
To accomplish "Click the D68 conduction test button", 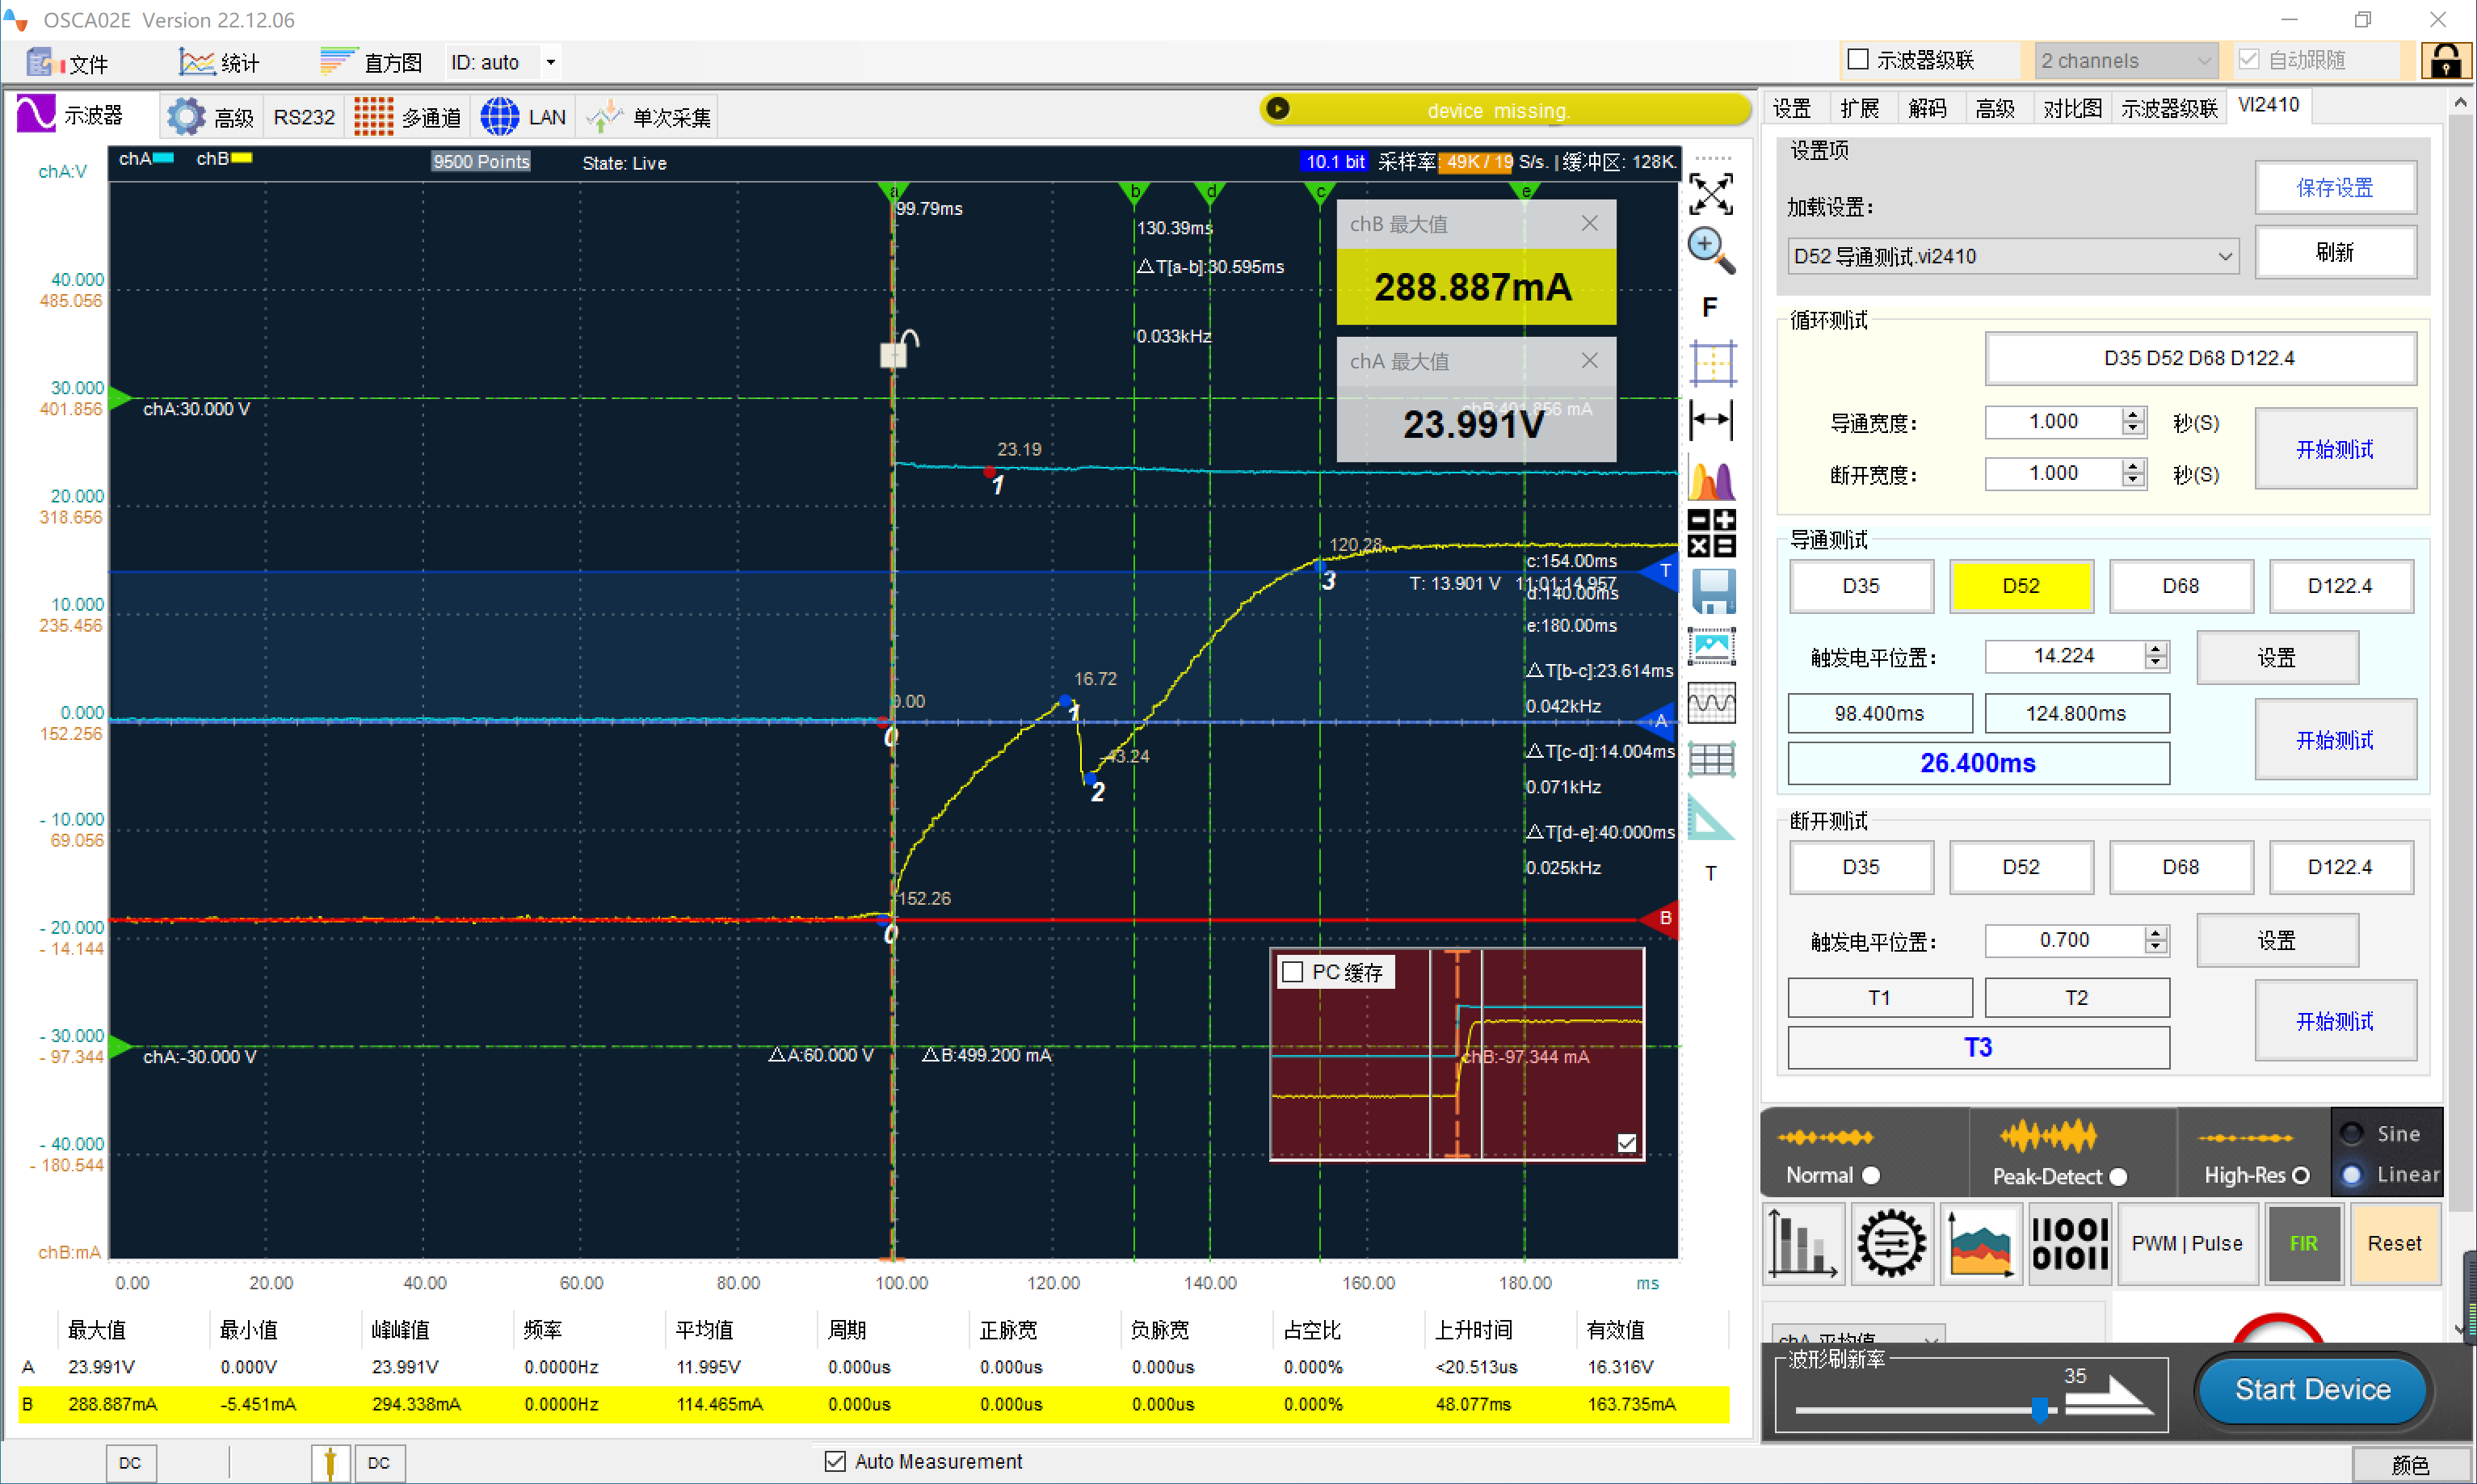I will click(2180, 586).
